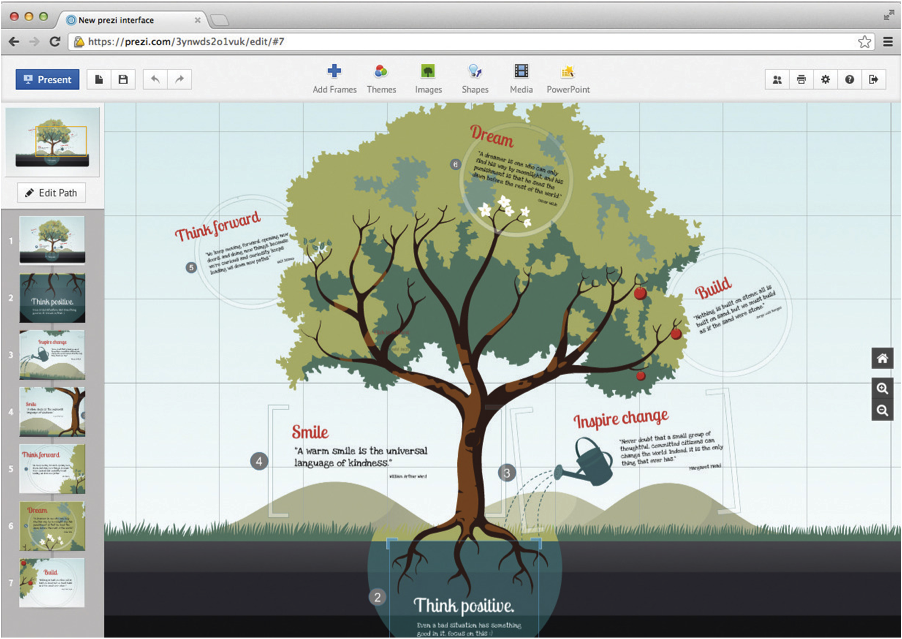
Task: Click the path step 4 marker beside Smile
Action: (260, 461)
